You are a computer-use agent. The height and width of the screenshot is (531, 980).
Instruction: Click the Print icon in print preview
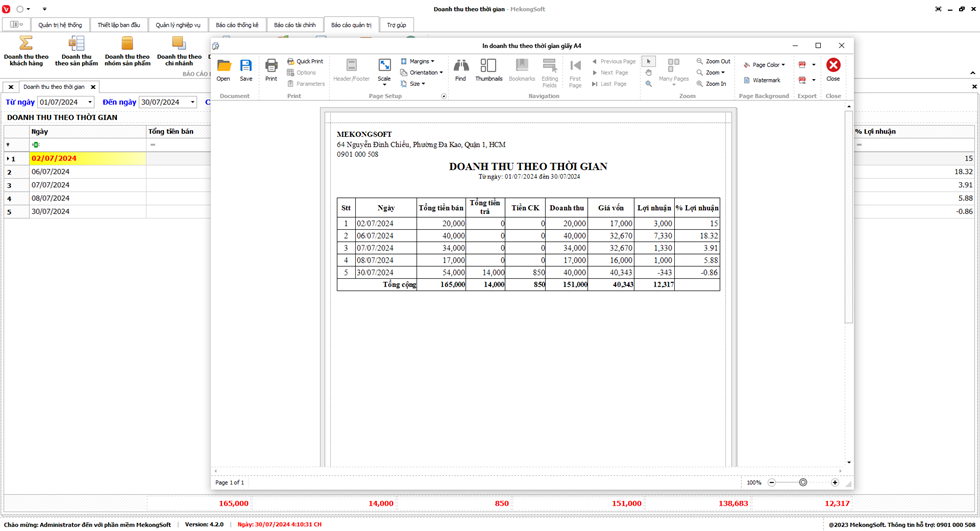pyautogui.click(x=271, y=69)
